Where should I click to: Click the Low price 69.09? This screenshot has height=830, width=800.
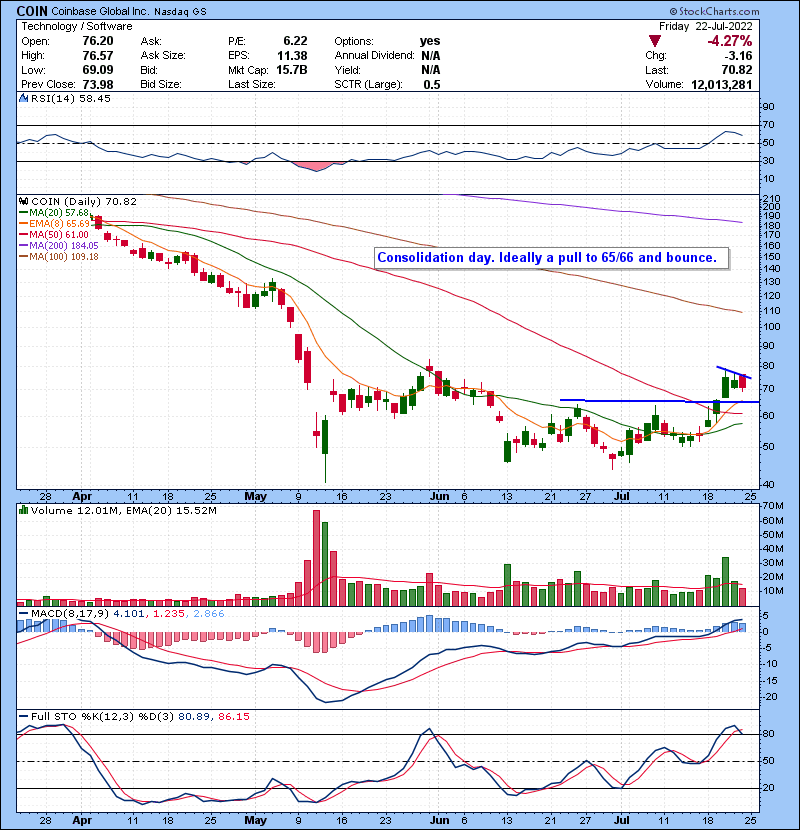[98, 70]
